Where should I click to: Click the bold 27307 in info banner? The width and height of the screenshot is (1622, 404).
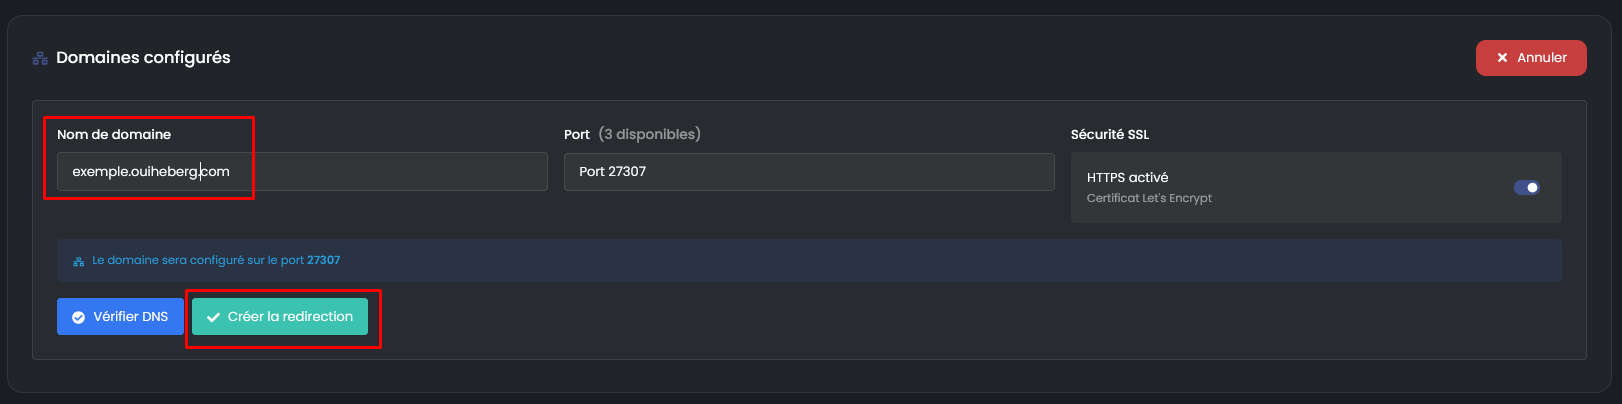323,260
